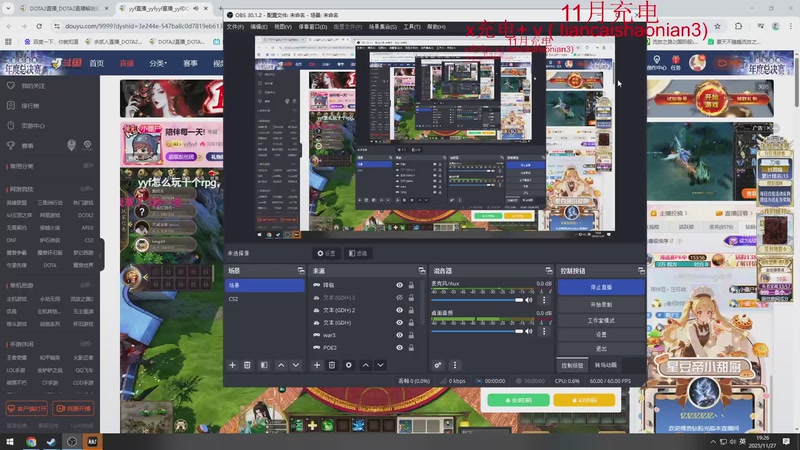Pop out the Audio Mixer dock icon
The image size is (800, 450).
[548, 271]
